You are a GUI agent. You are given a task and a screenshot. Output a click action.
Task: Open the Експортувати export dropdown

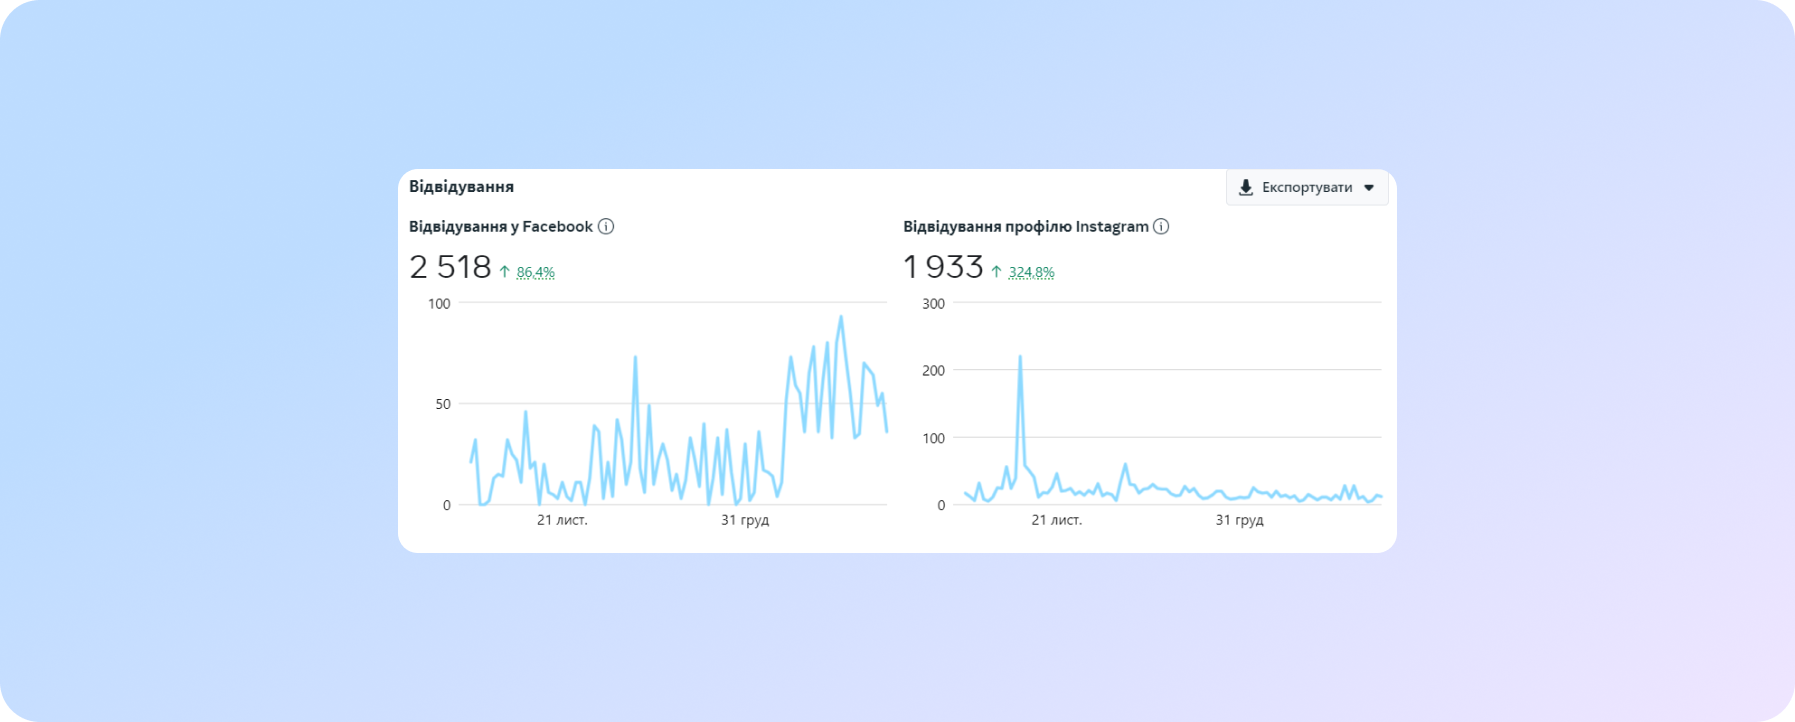click(x=1307, y=187)
